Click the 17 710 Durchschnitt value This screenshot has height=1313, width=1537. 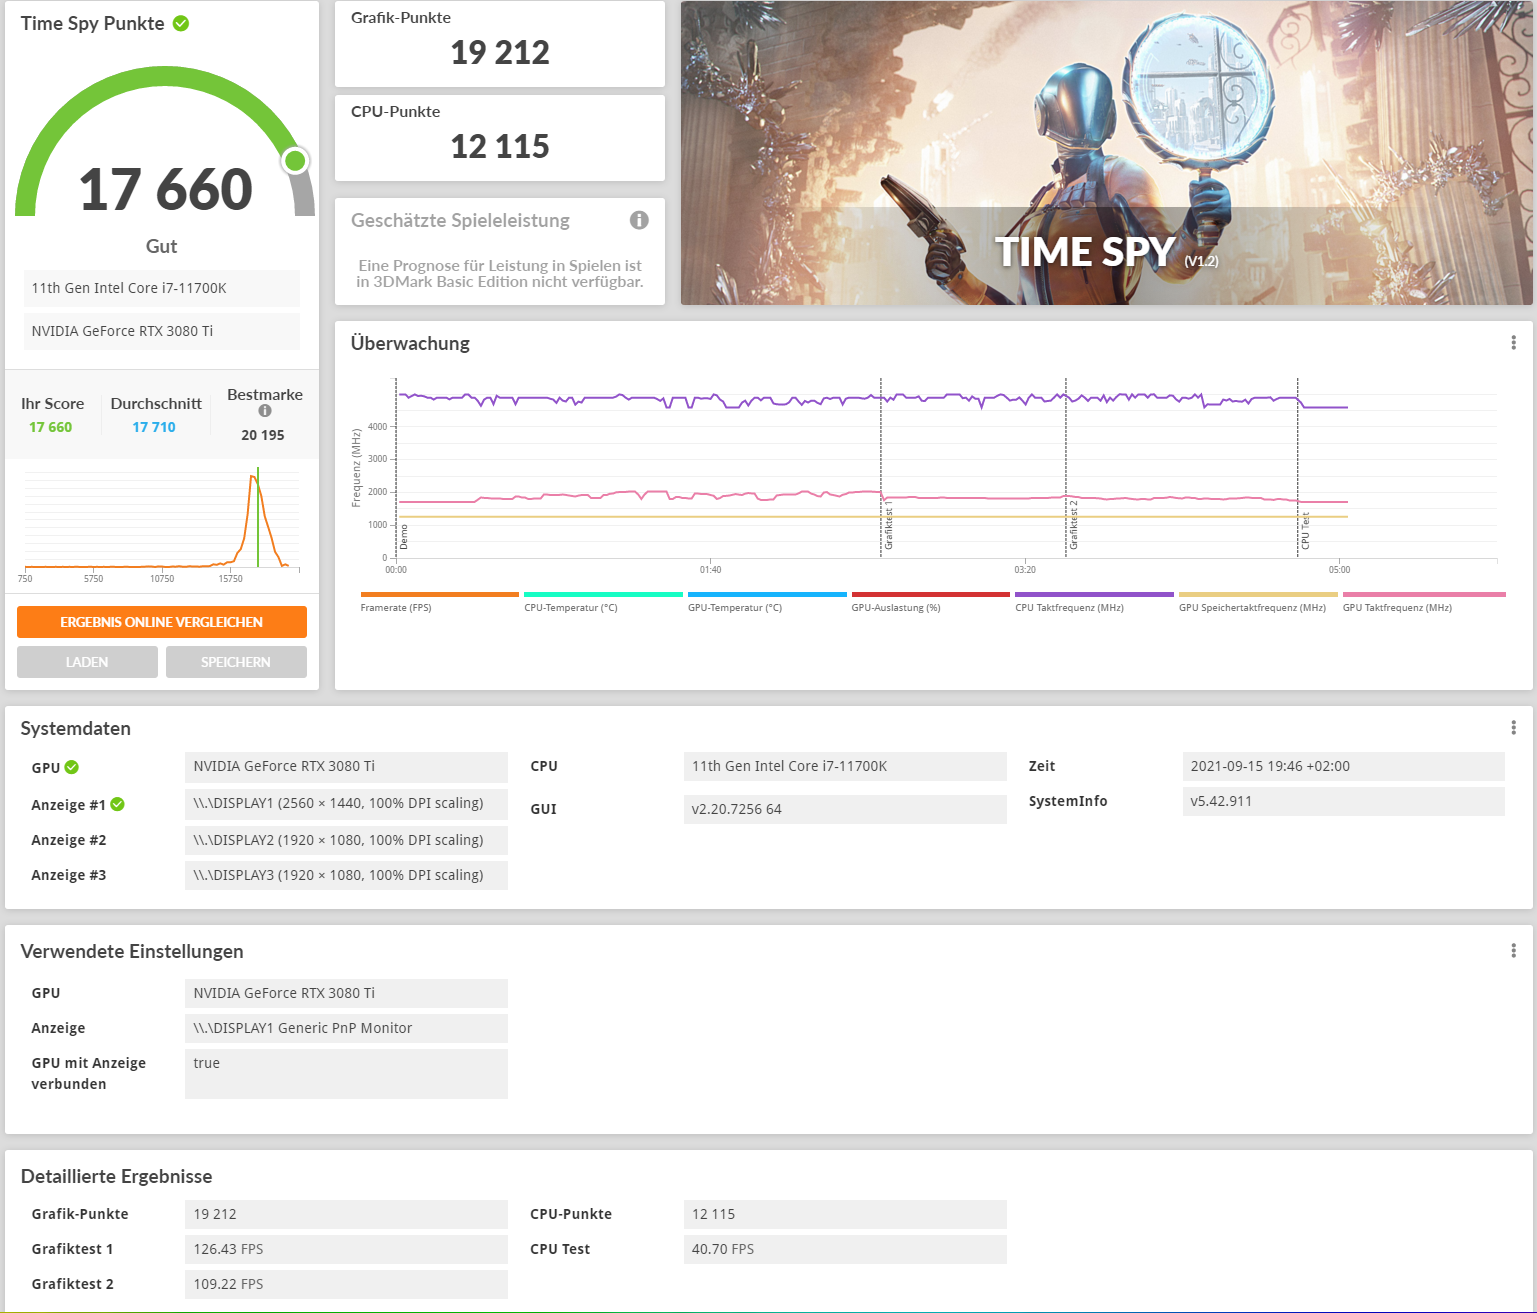point(154,427)
